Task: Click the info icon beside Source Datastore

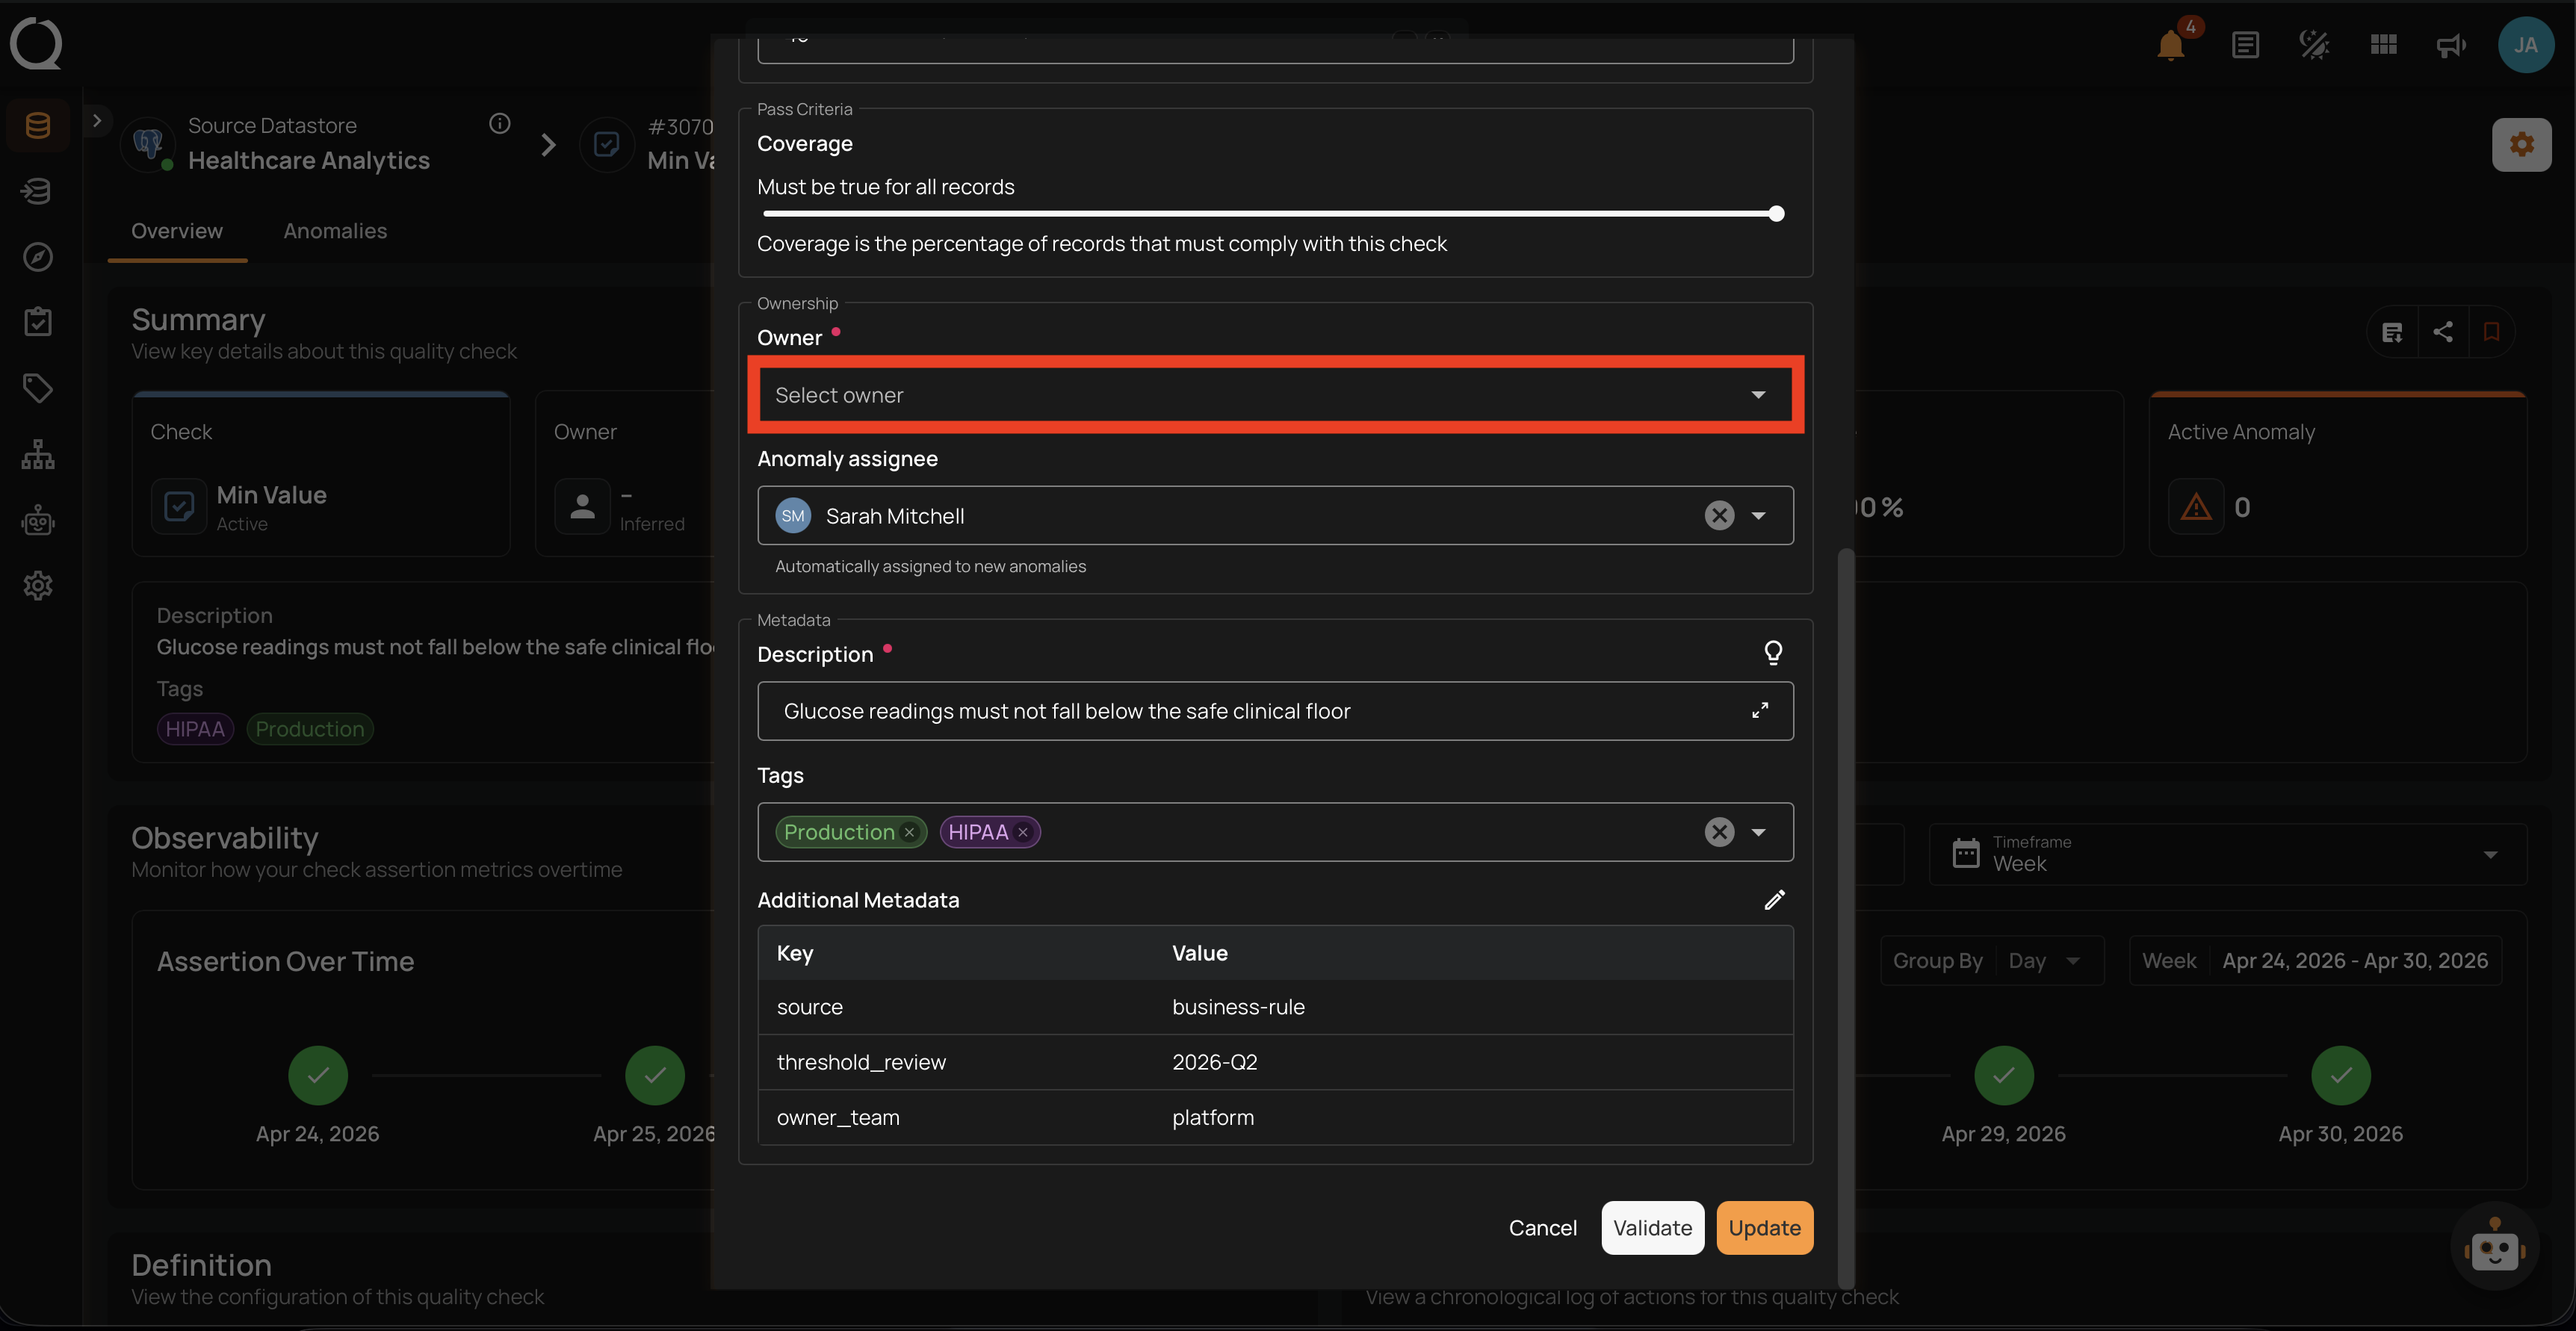Action: pyautogui.click(x=500, y=123)
